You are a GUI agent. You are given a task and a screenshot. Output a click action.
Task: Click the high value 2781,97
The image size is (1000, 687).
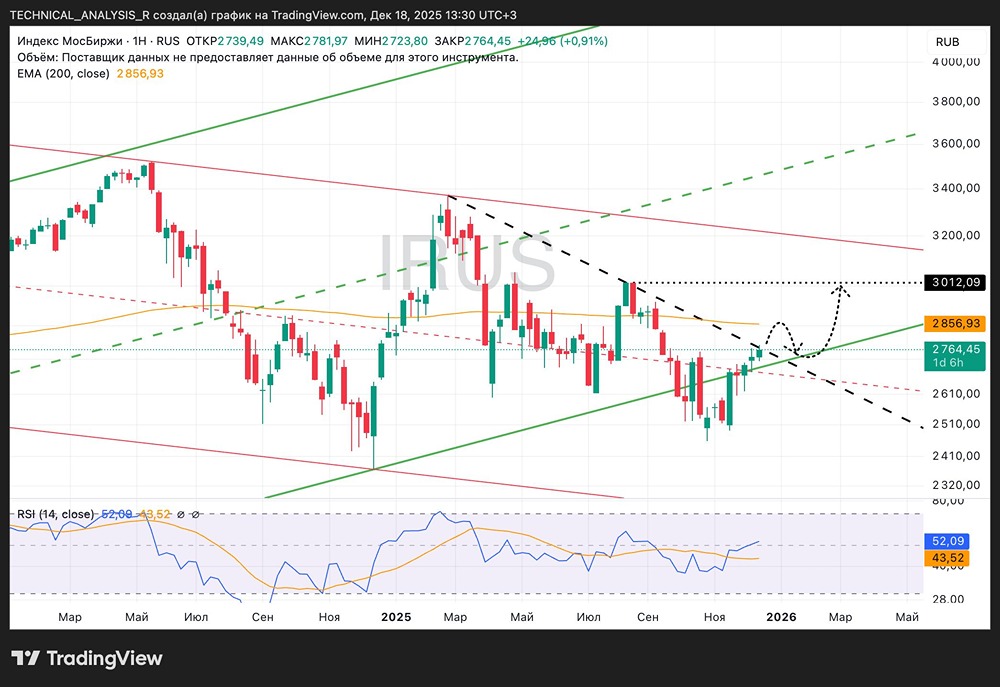click(x=326, y=41)
